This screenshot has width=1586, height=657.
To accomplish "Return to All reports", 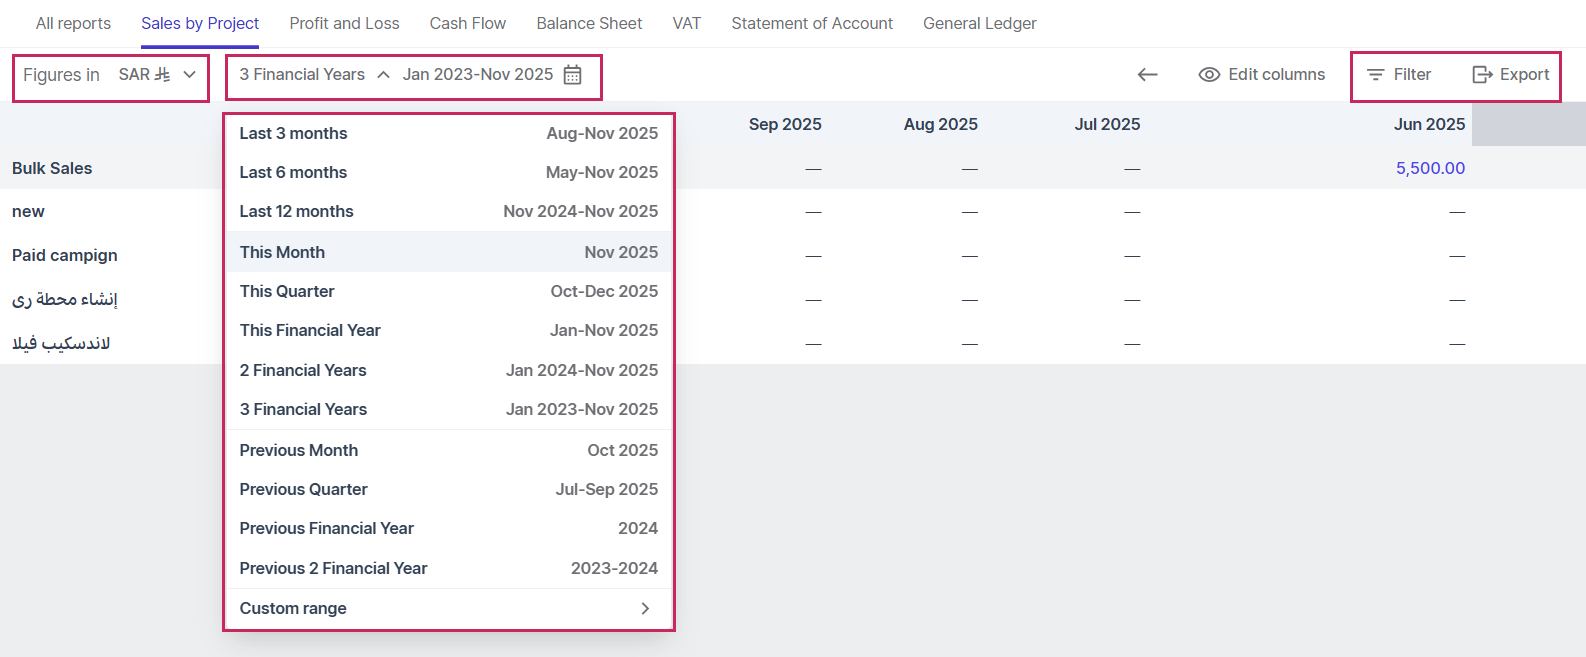I will pyautogui.click(x=73, y=23).
